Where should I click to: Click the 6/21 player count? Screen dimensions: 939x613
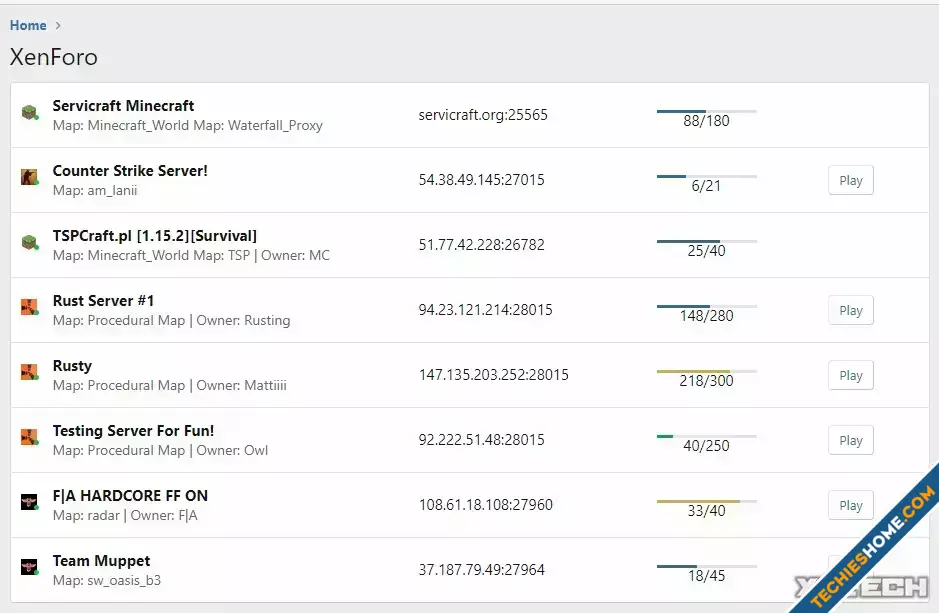point(707,186)
